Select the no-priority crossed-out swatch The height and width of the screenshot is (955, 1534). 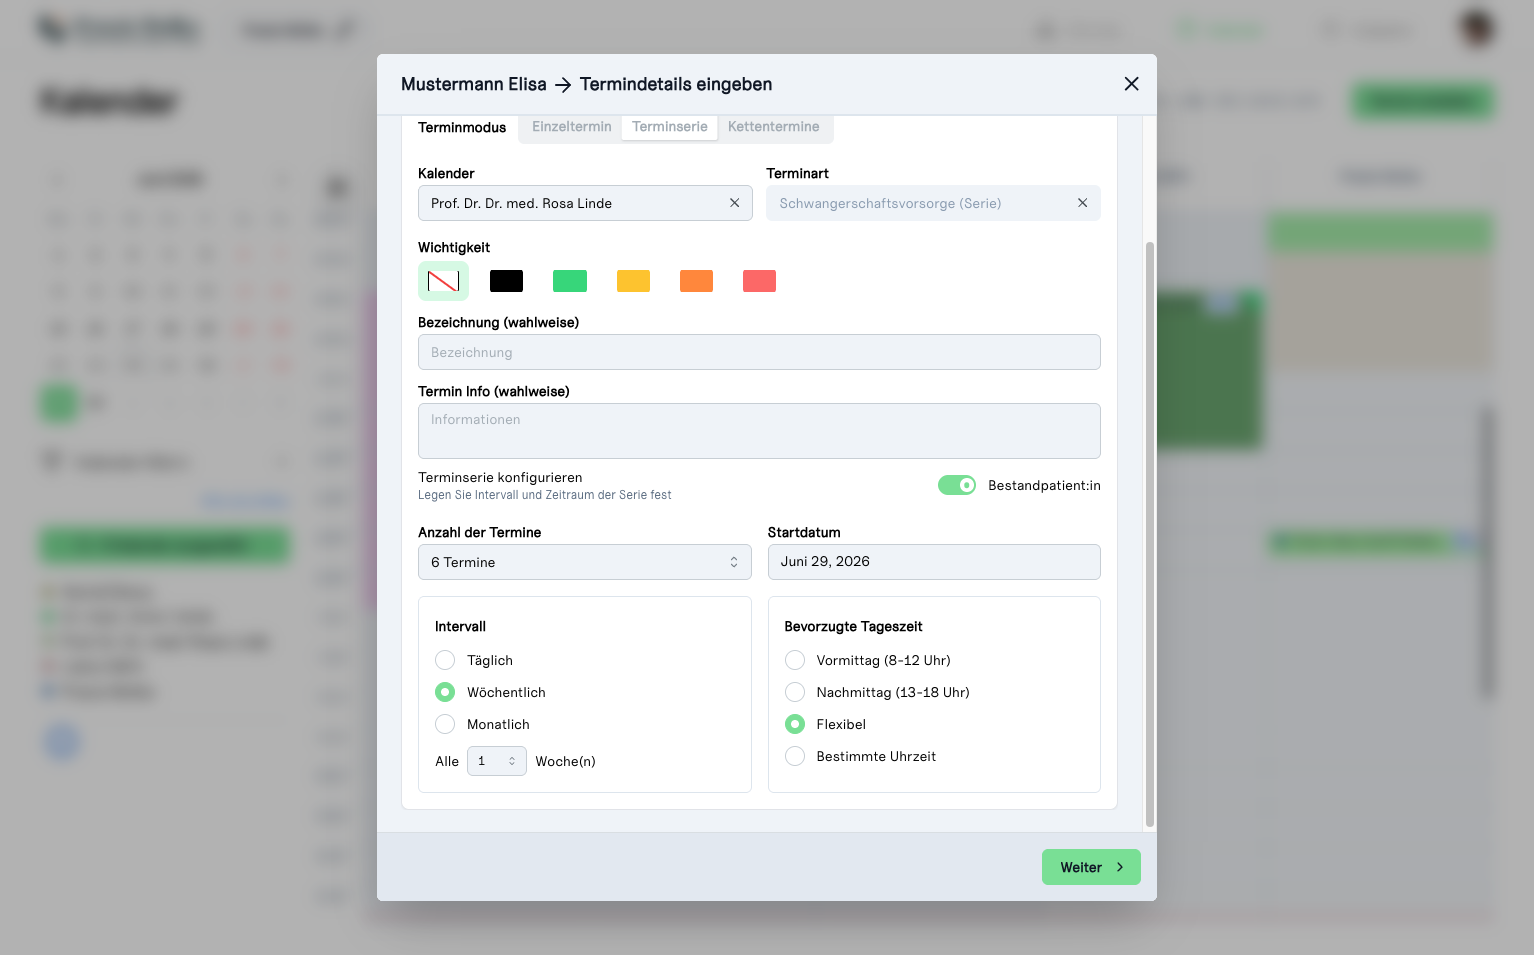tap(443, 281)
